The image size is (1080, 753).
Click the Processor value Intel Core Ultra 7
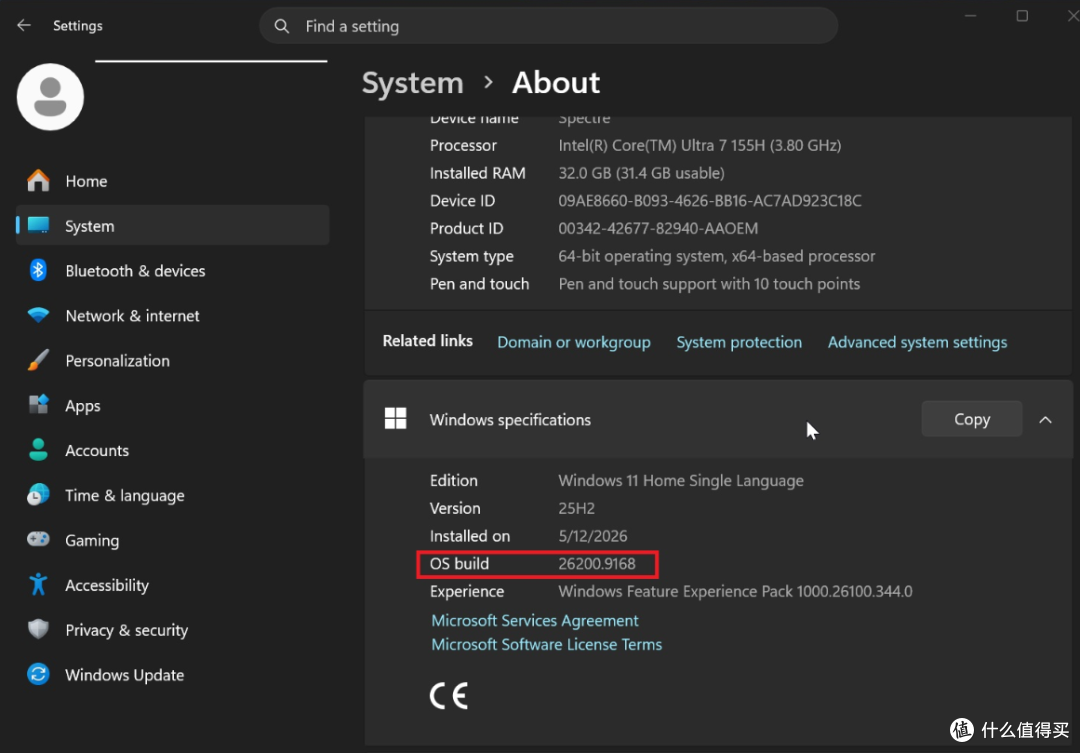point(699,145)
